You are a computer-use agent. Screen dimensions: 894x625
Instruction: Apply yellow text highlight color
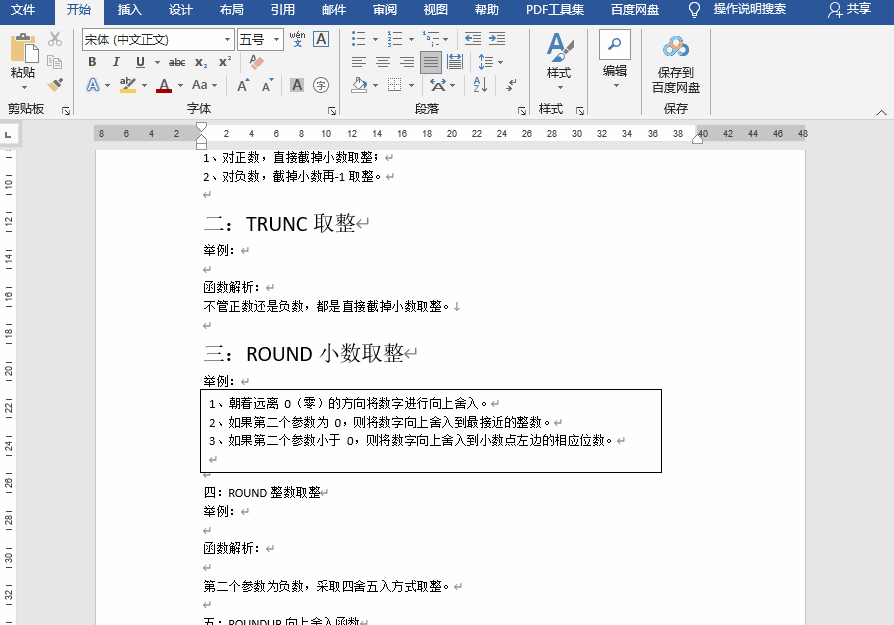pyautogui.click(x=128, y=86)
